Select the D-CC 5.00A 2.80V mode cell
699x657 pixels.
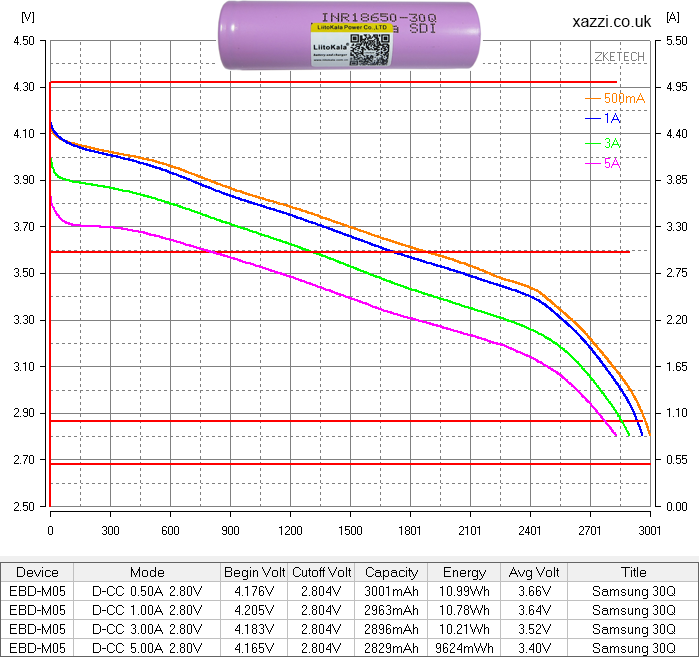(147, 648)
